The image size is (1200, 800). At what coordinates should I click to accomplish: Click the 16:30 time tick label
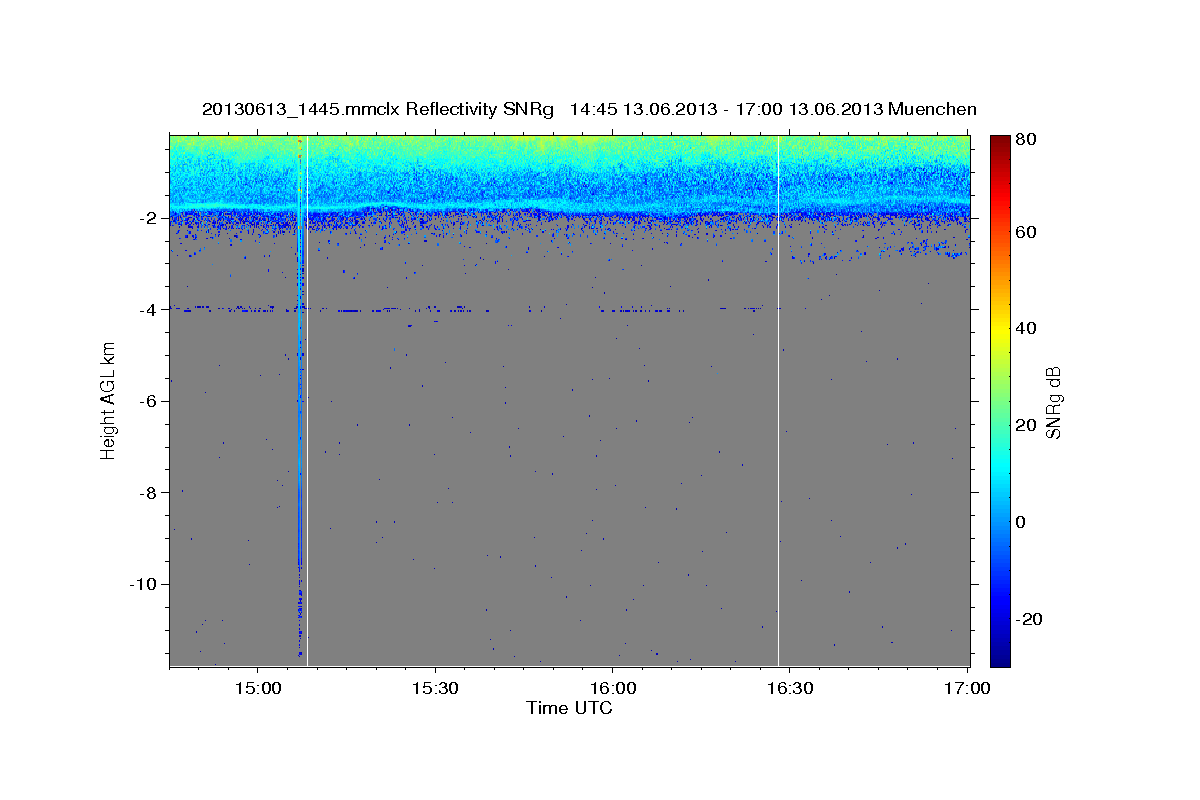point(789,688)
